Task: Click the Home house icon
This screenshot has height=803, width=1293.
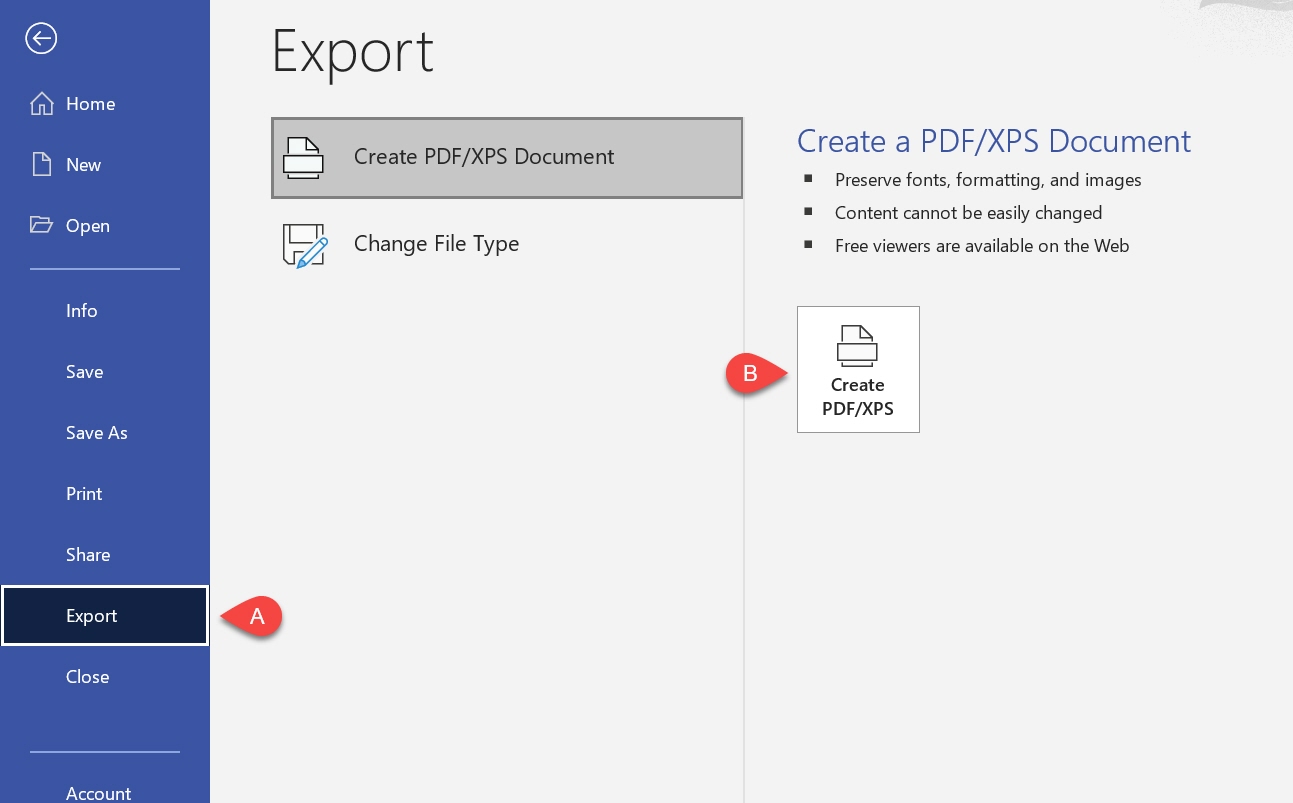Action: click(x=42, y=104)
